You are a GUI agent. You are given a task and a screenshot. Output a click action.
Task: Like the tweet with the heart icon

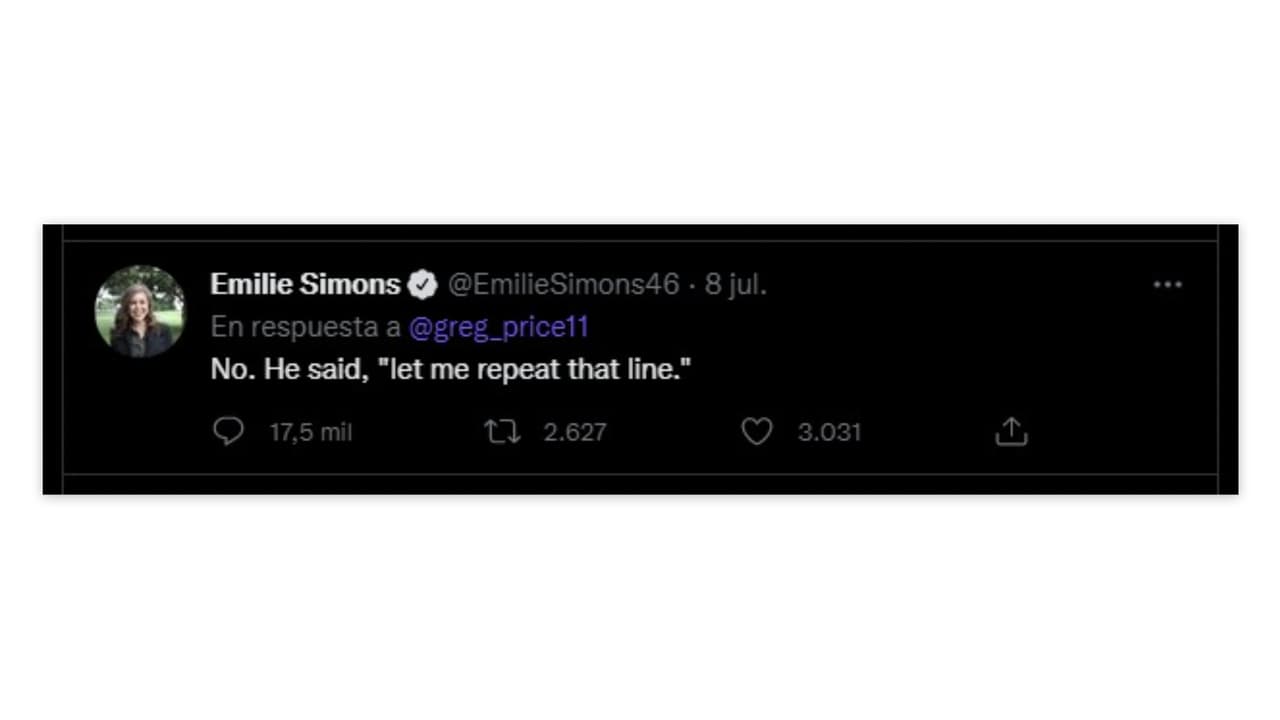(x=756, y=432)
